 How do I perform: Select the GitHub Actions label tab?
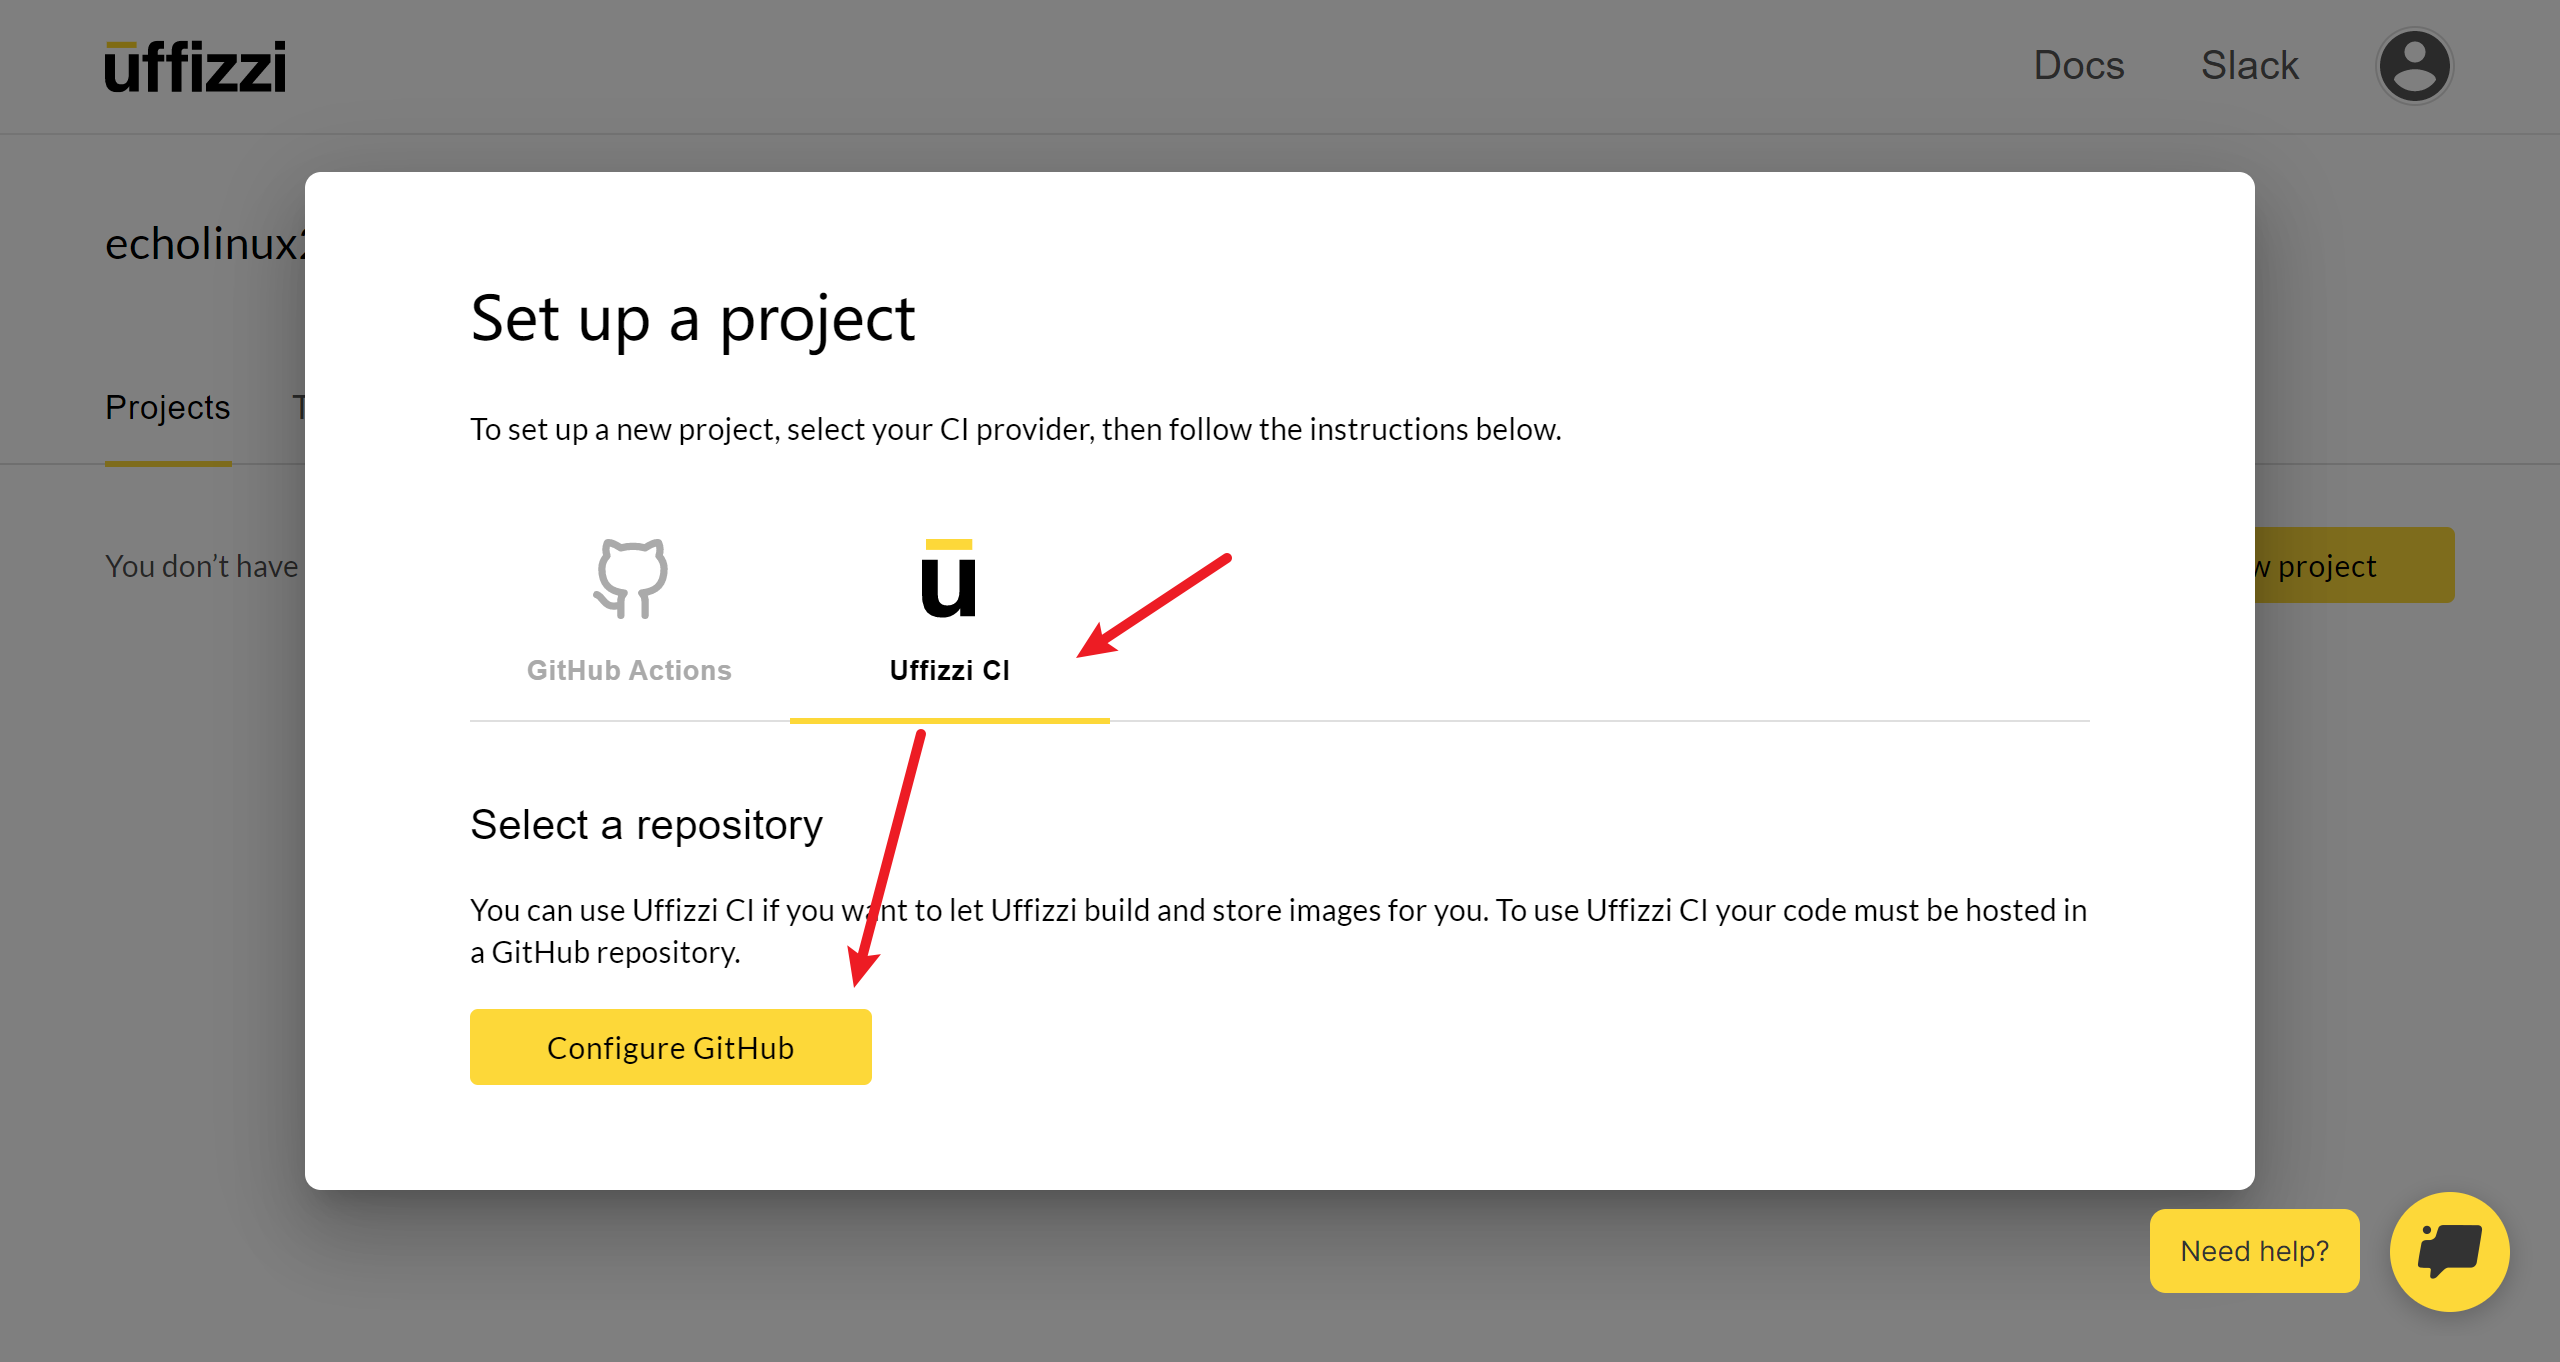629,670
